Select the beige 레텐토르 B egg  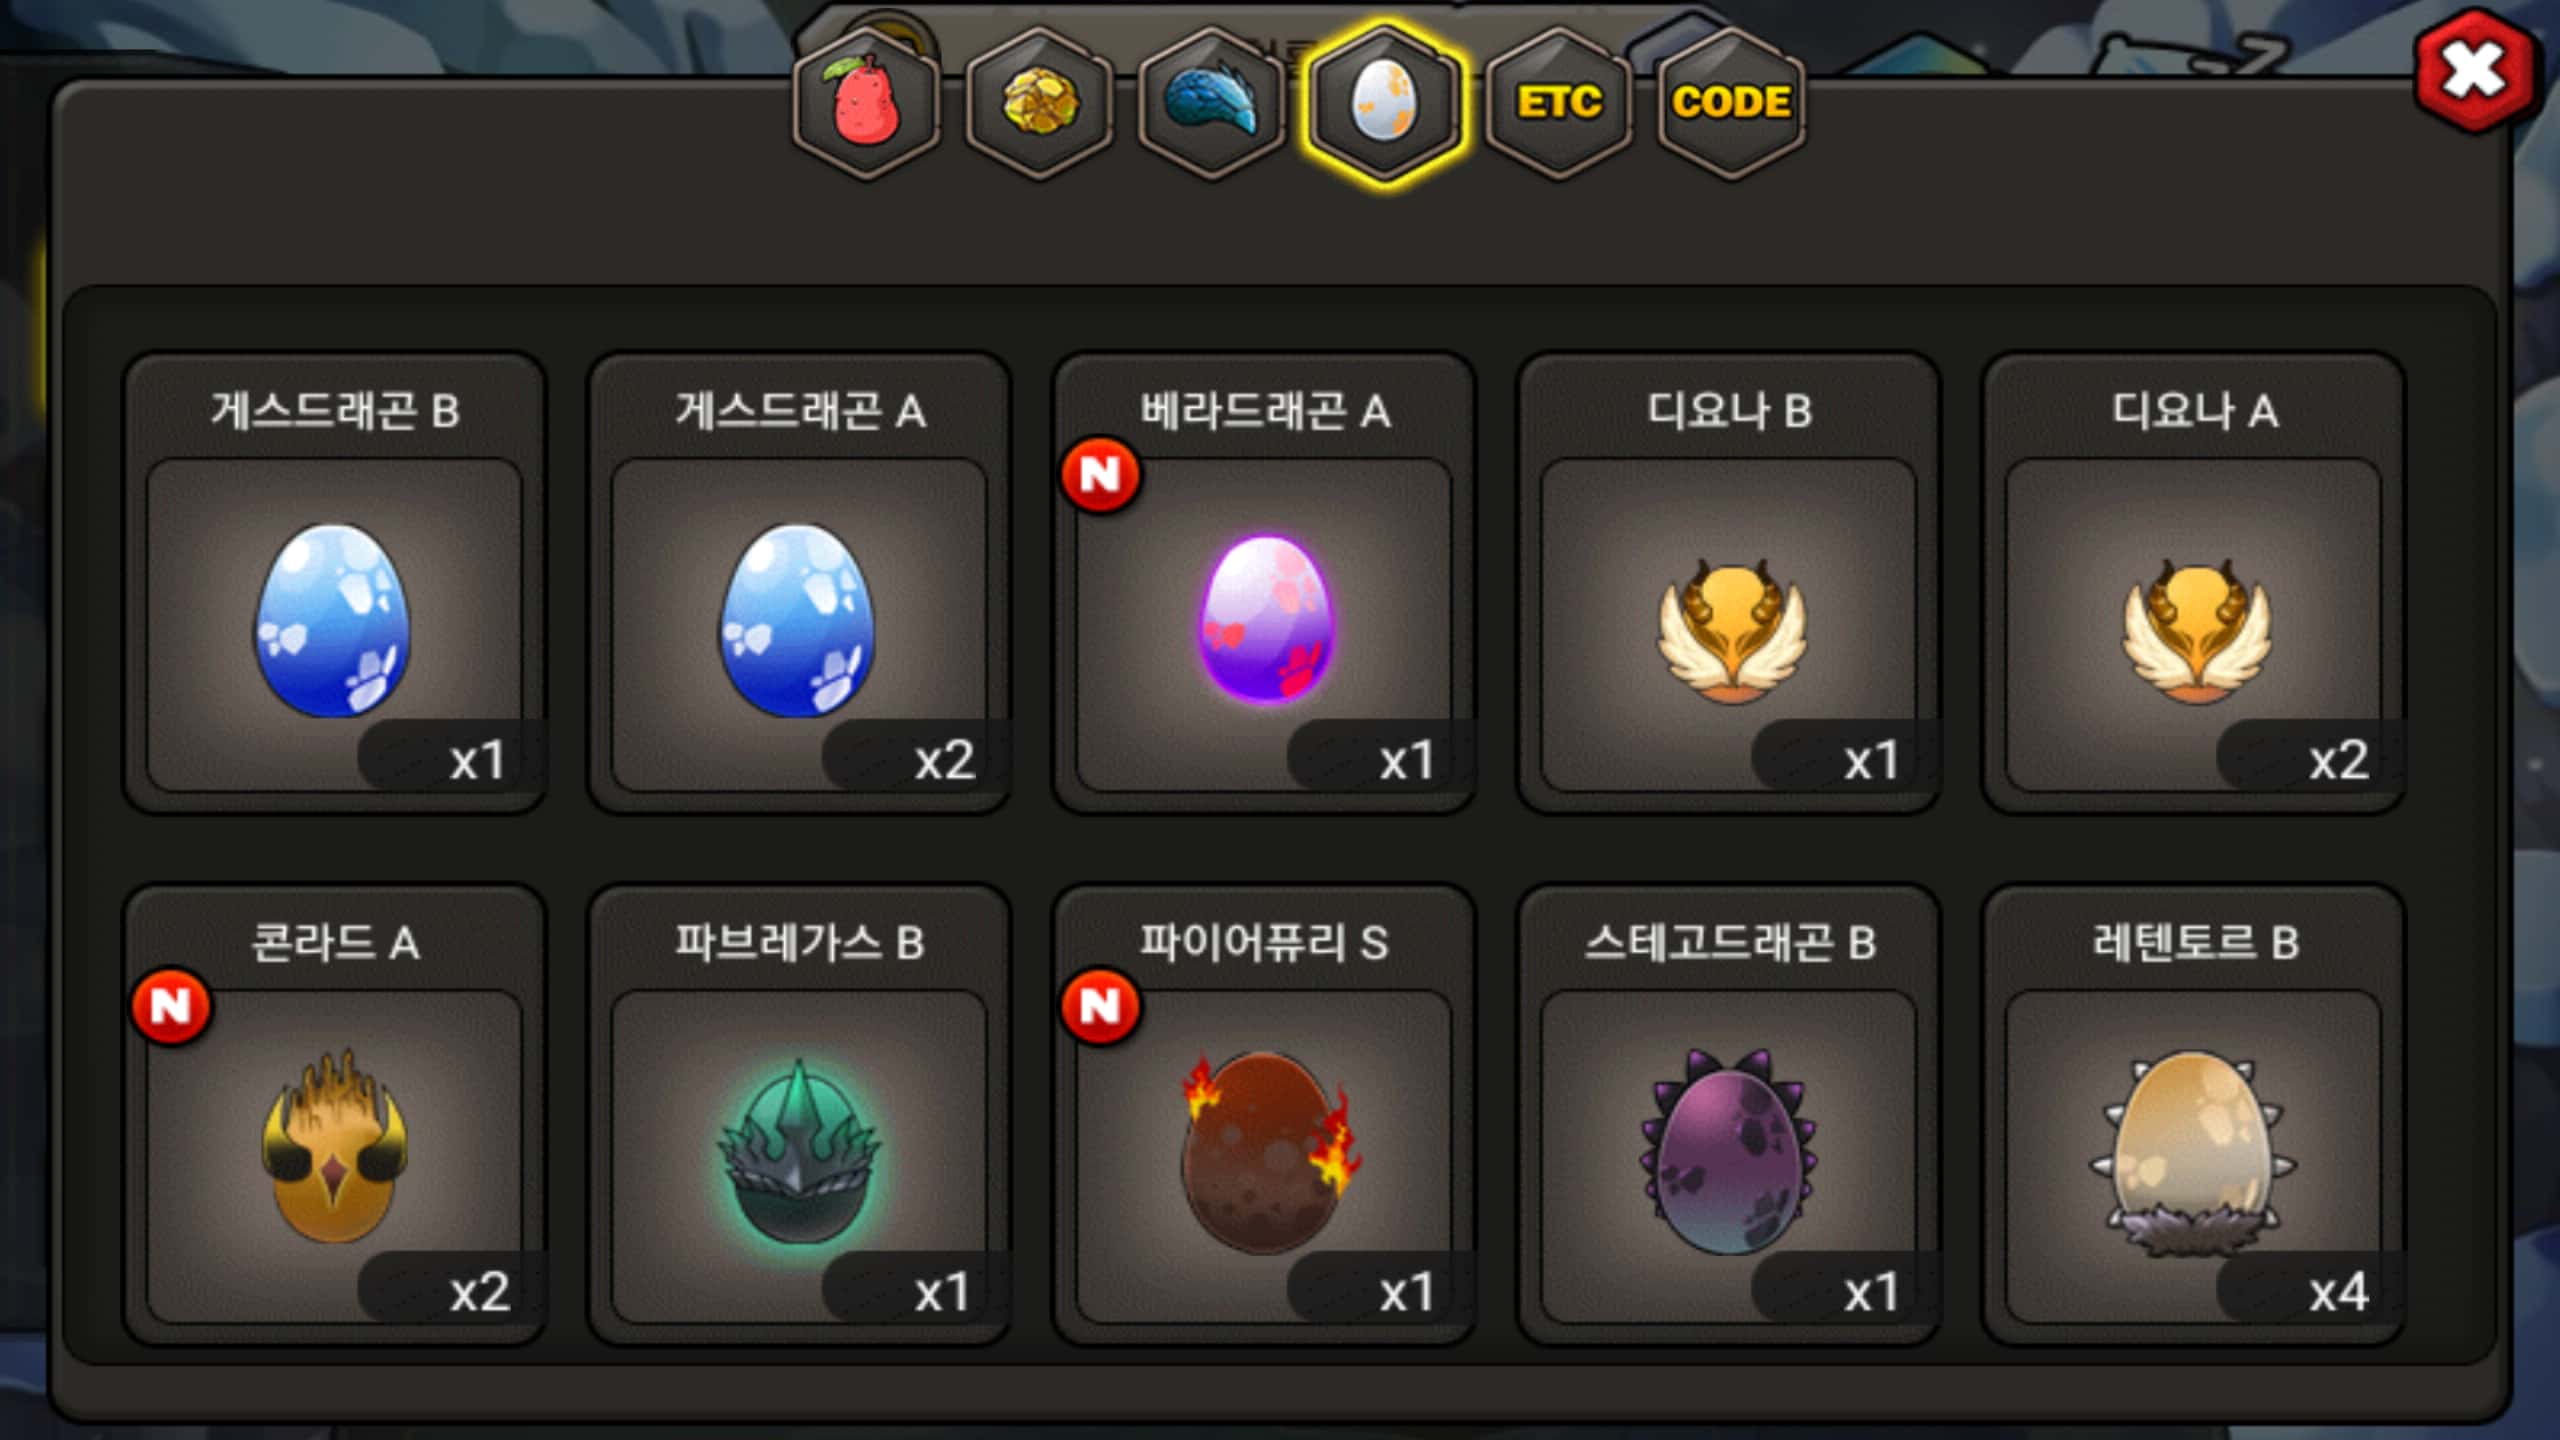[2194, 1115]
